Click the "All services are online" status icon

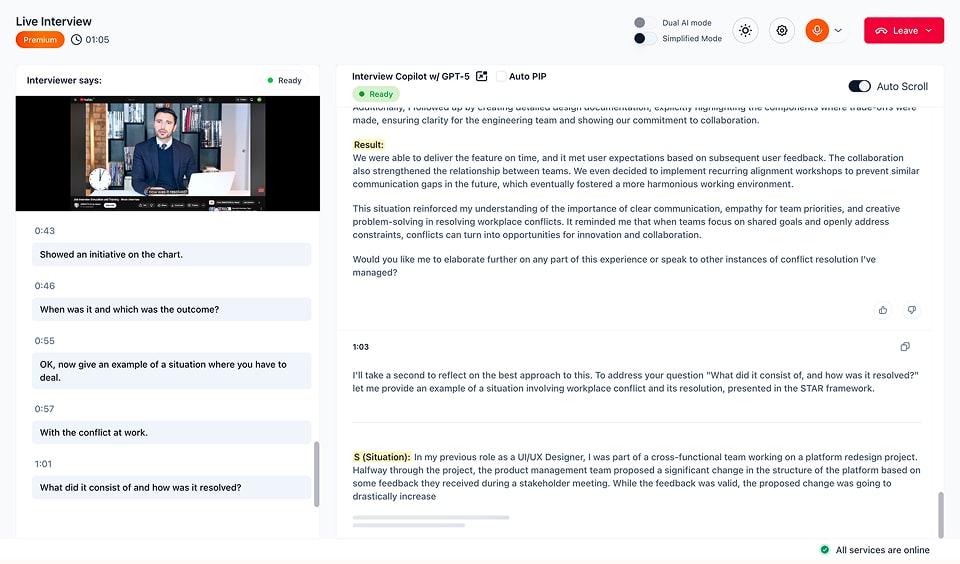click(825, 549)
